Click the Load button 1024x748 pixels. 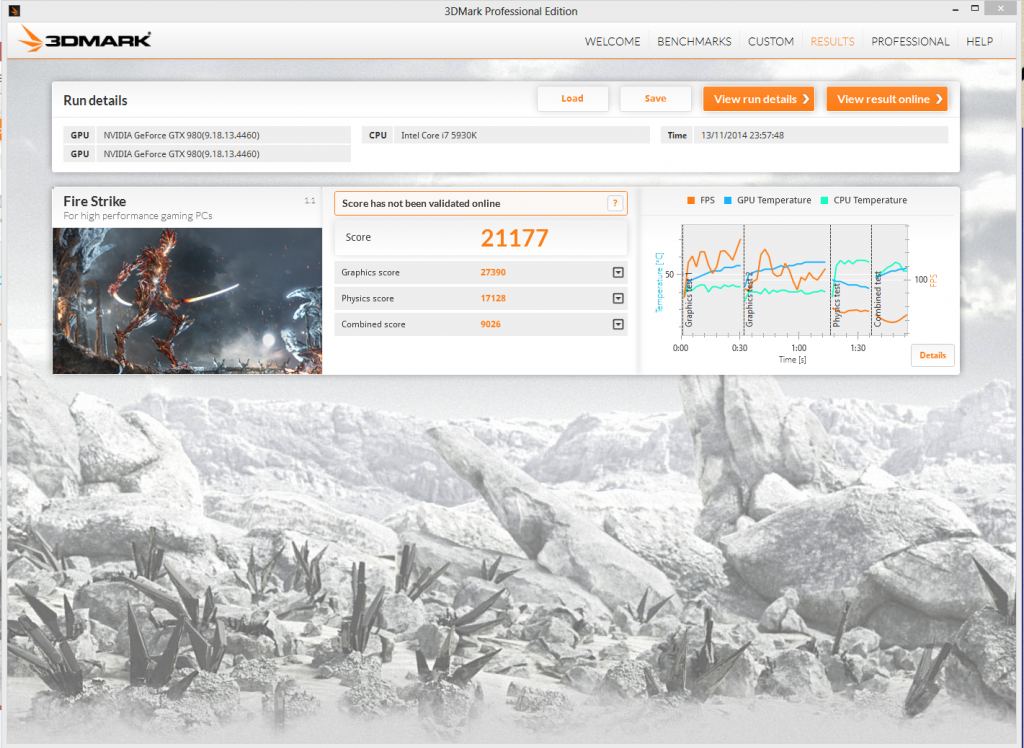(572, 99)
